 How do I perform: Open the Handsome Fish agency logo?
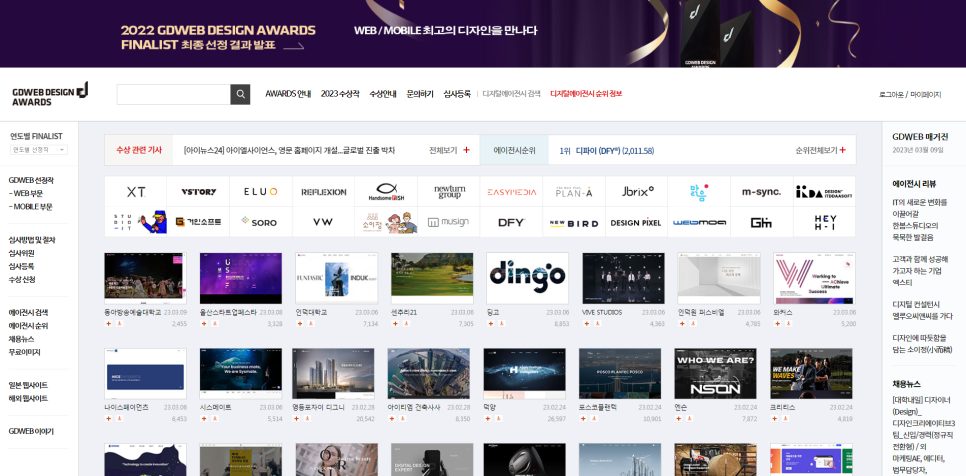pos(386,192)
